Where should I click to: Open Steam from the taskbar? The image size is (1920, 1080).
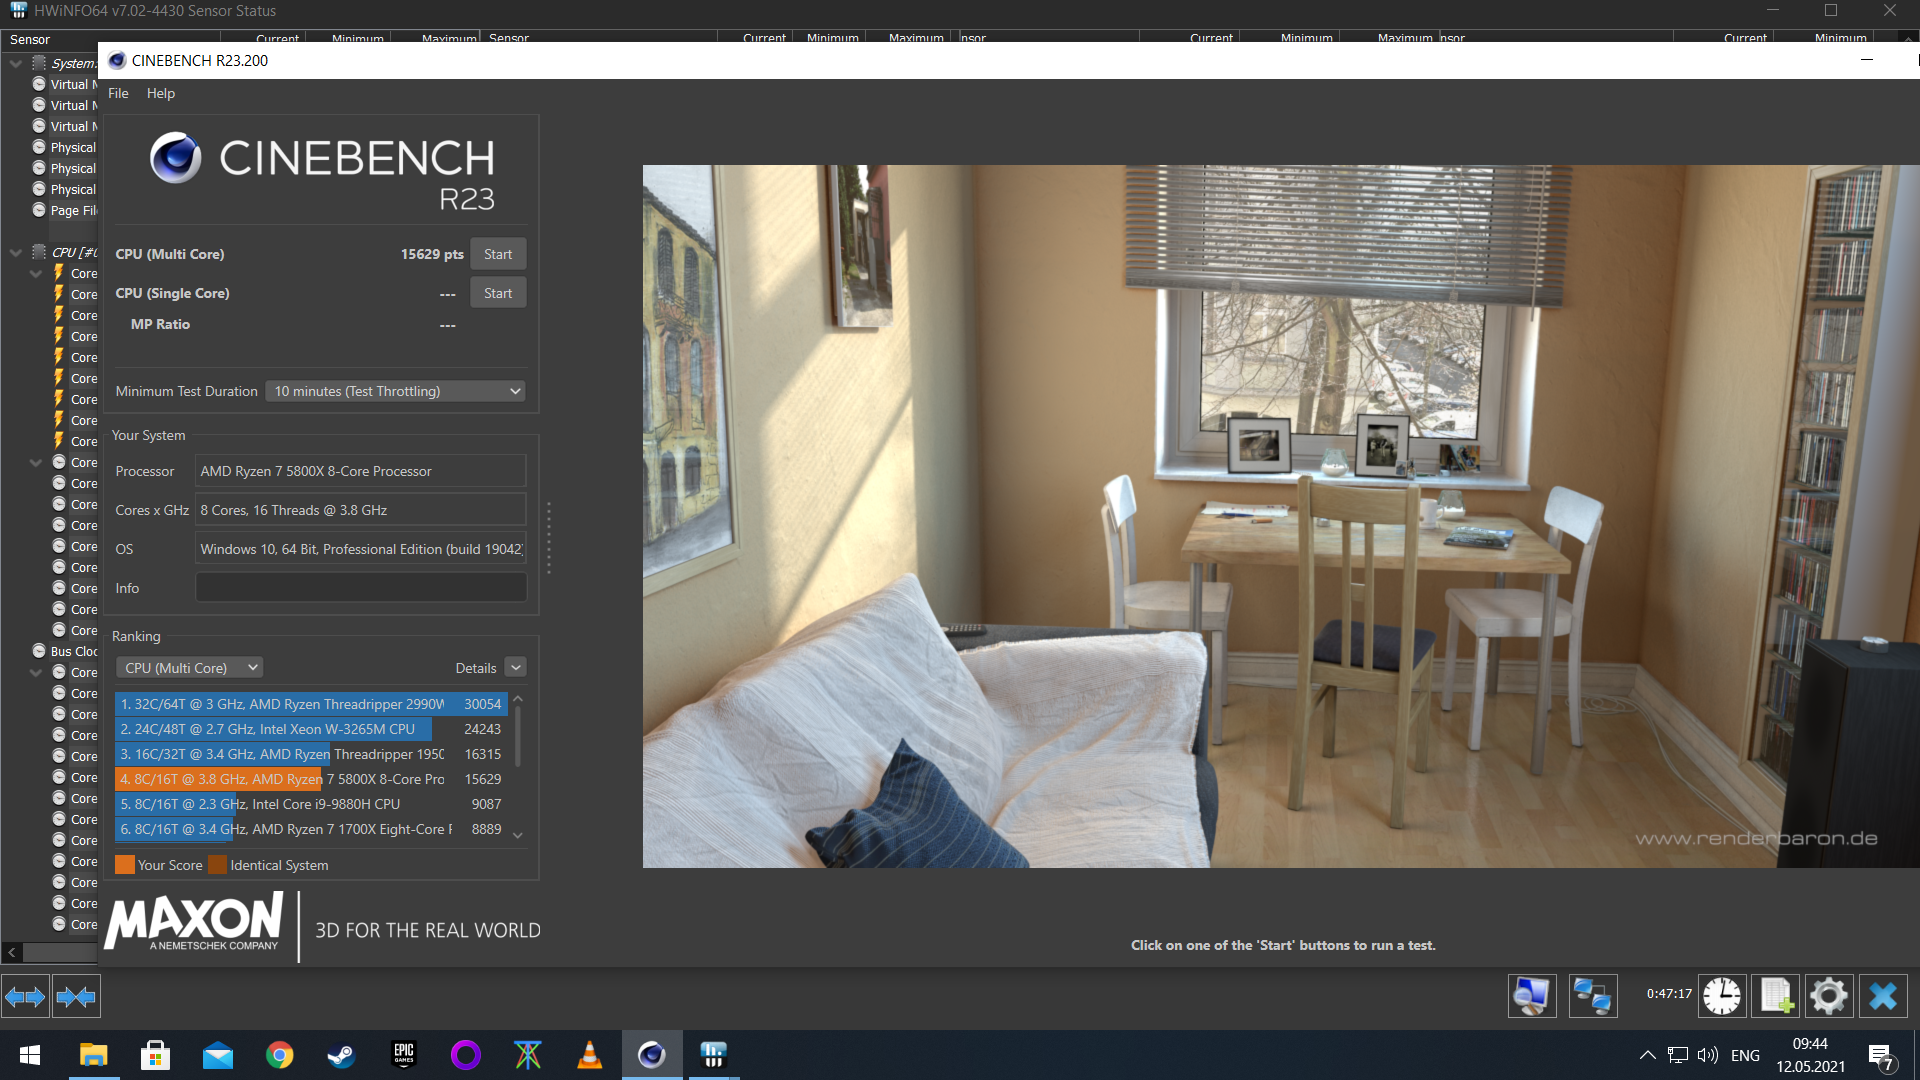[x=341, y=1055]
